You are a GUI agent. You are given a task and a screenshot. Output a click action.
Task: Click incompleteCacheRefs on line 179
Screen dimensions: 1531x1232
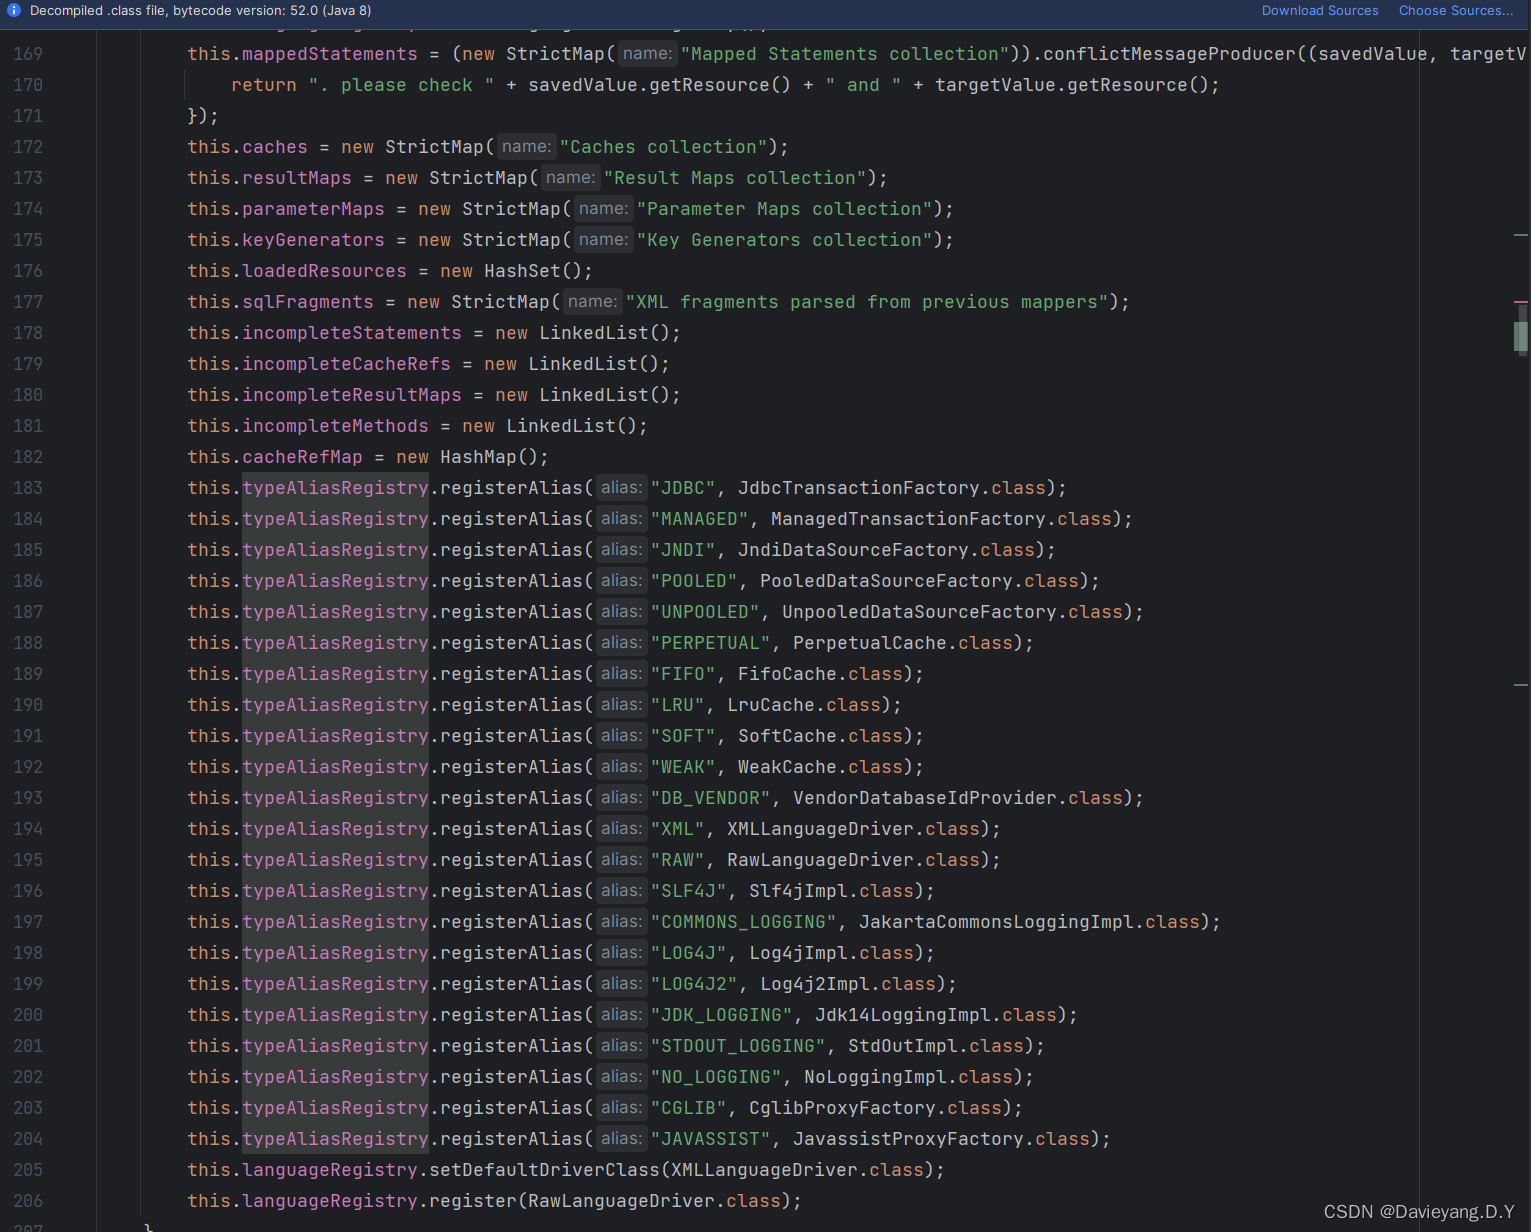(346, 364)
